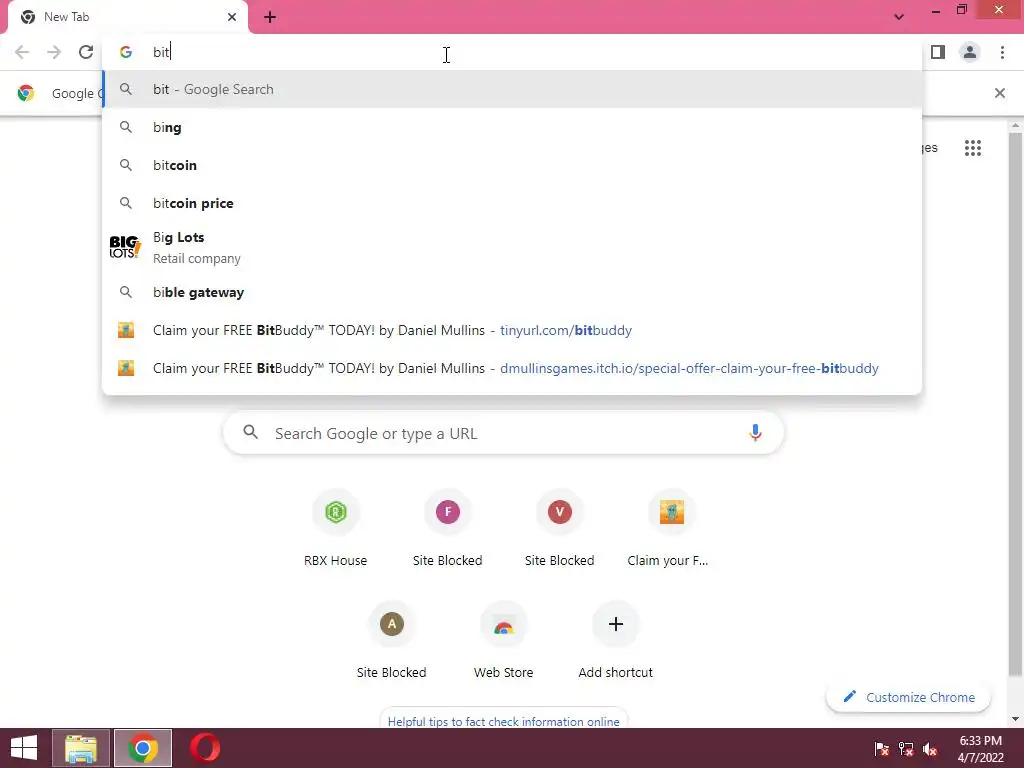Viewport: 1024px width, 768px height.
Task: Toggle the side panel icon
Action: 938,52
